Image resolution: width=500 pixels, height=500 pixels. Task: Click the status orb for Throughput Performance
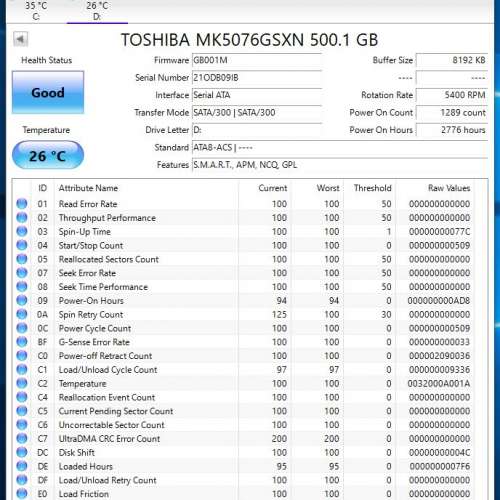point(22,217)
